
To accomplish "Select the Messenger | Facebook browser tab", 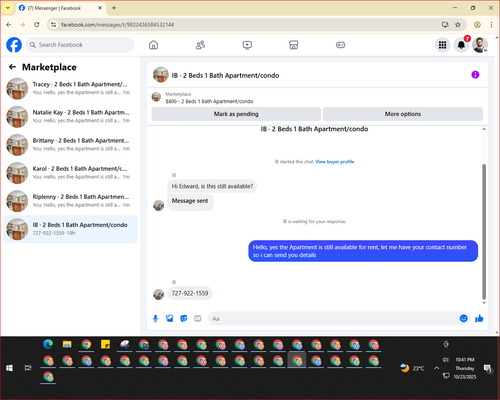I will pyautogui.click(x=60, y=8).
